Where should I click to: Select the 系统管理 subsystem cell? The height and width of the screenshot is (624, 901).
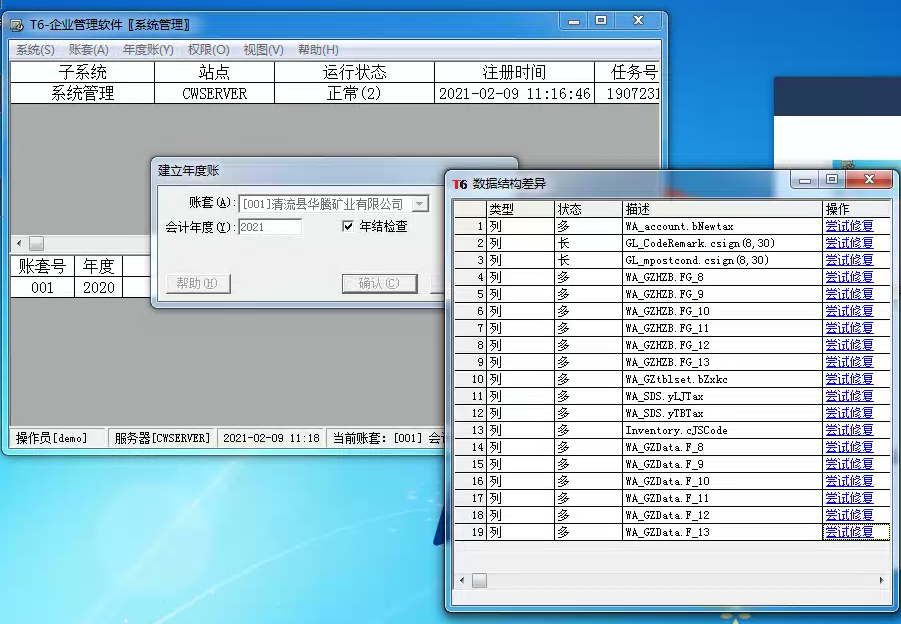click(x=83, y=93)
